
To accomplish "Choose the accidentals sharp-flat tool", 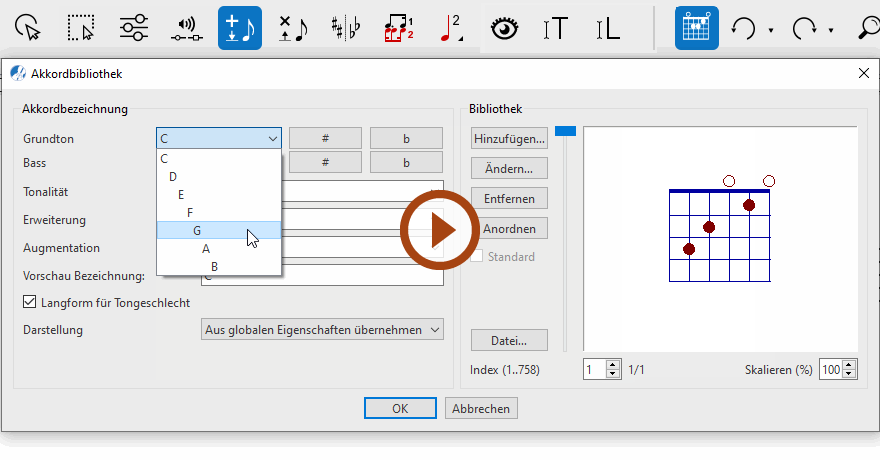I will coord(348,28).
